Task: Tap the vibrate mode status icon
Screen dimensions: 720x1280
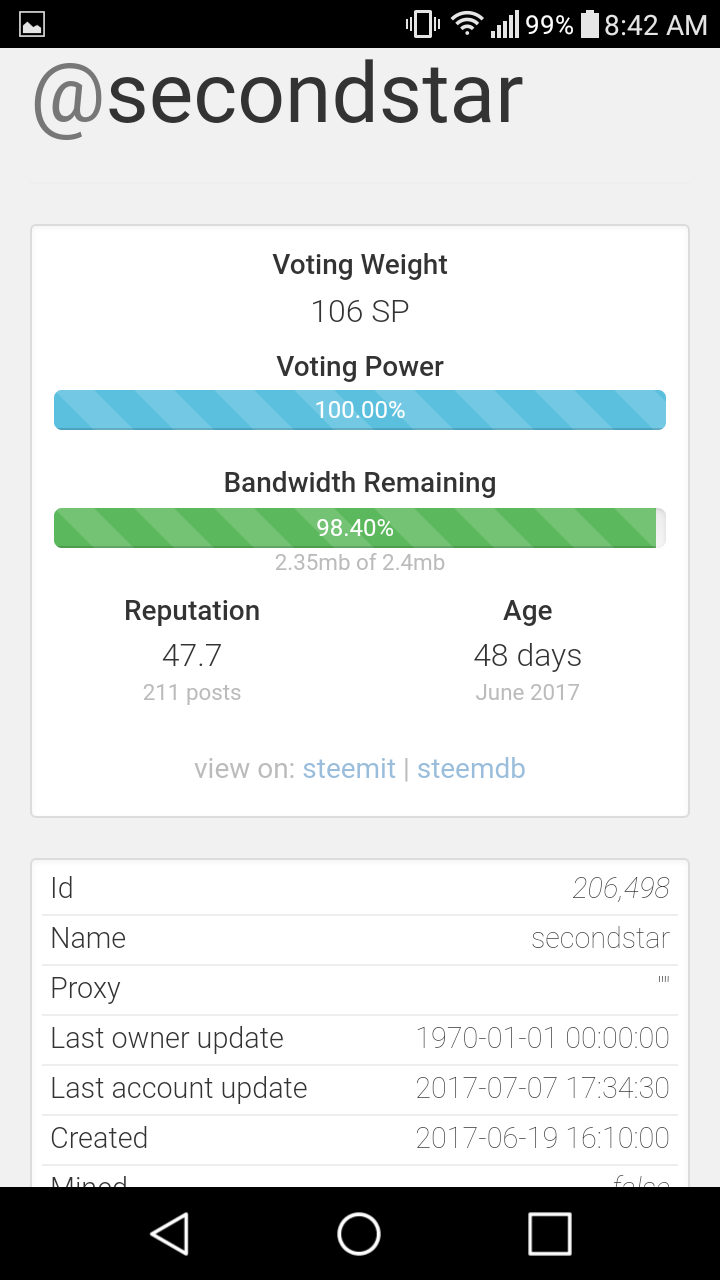Action: coord(422,24)
